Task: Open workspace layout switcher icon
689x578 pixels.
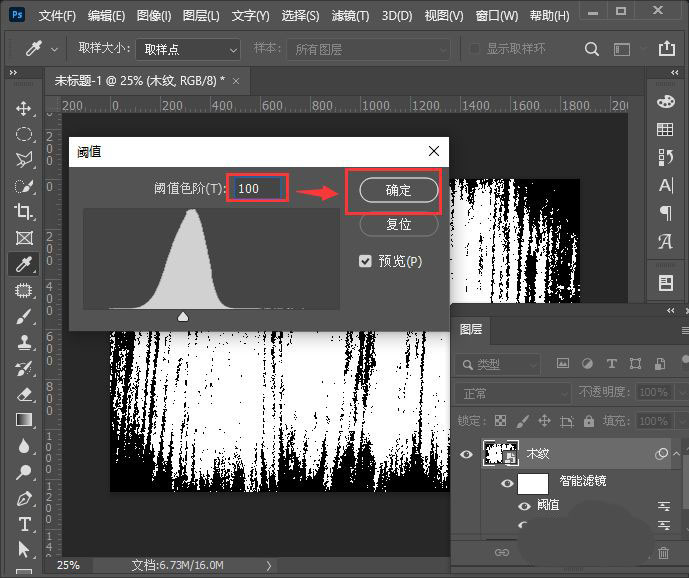Action: coord(622,49)
